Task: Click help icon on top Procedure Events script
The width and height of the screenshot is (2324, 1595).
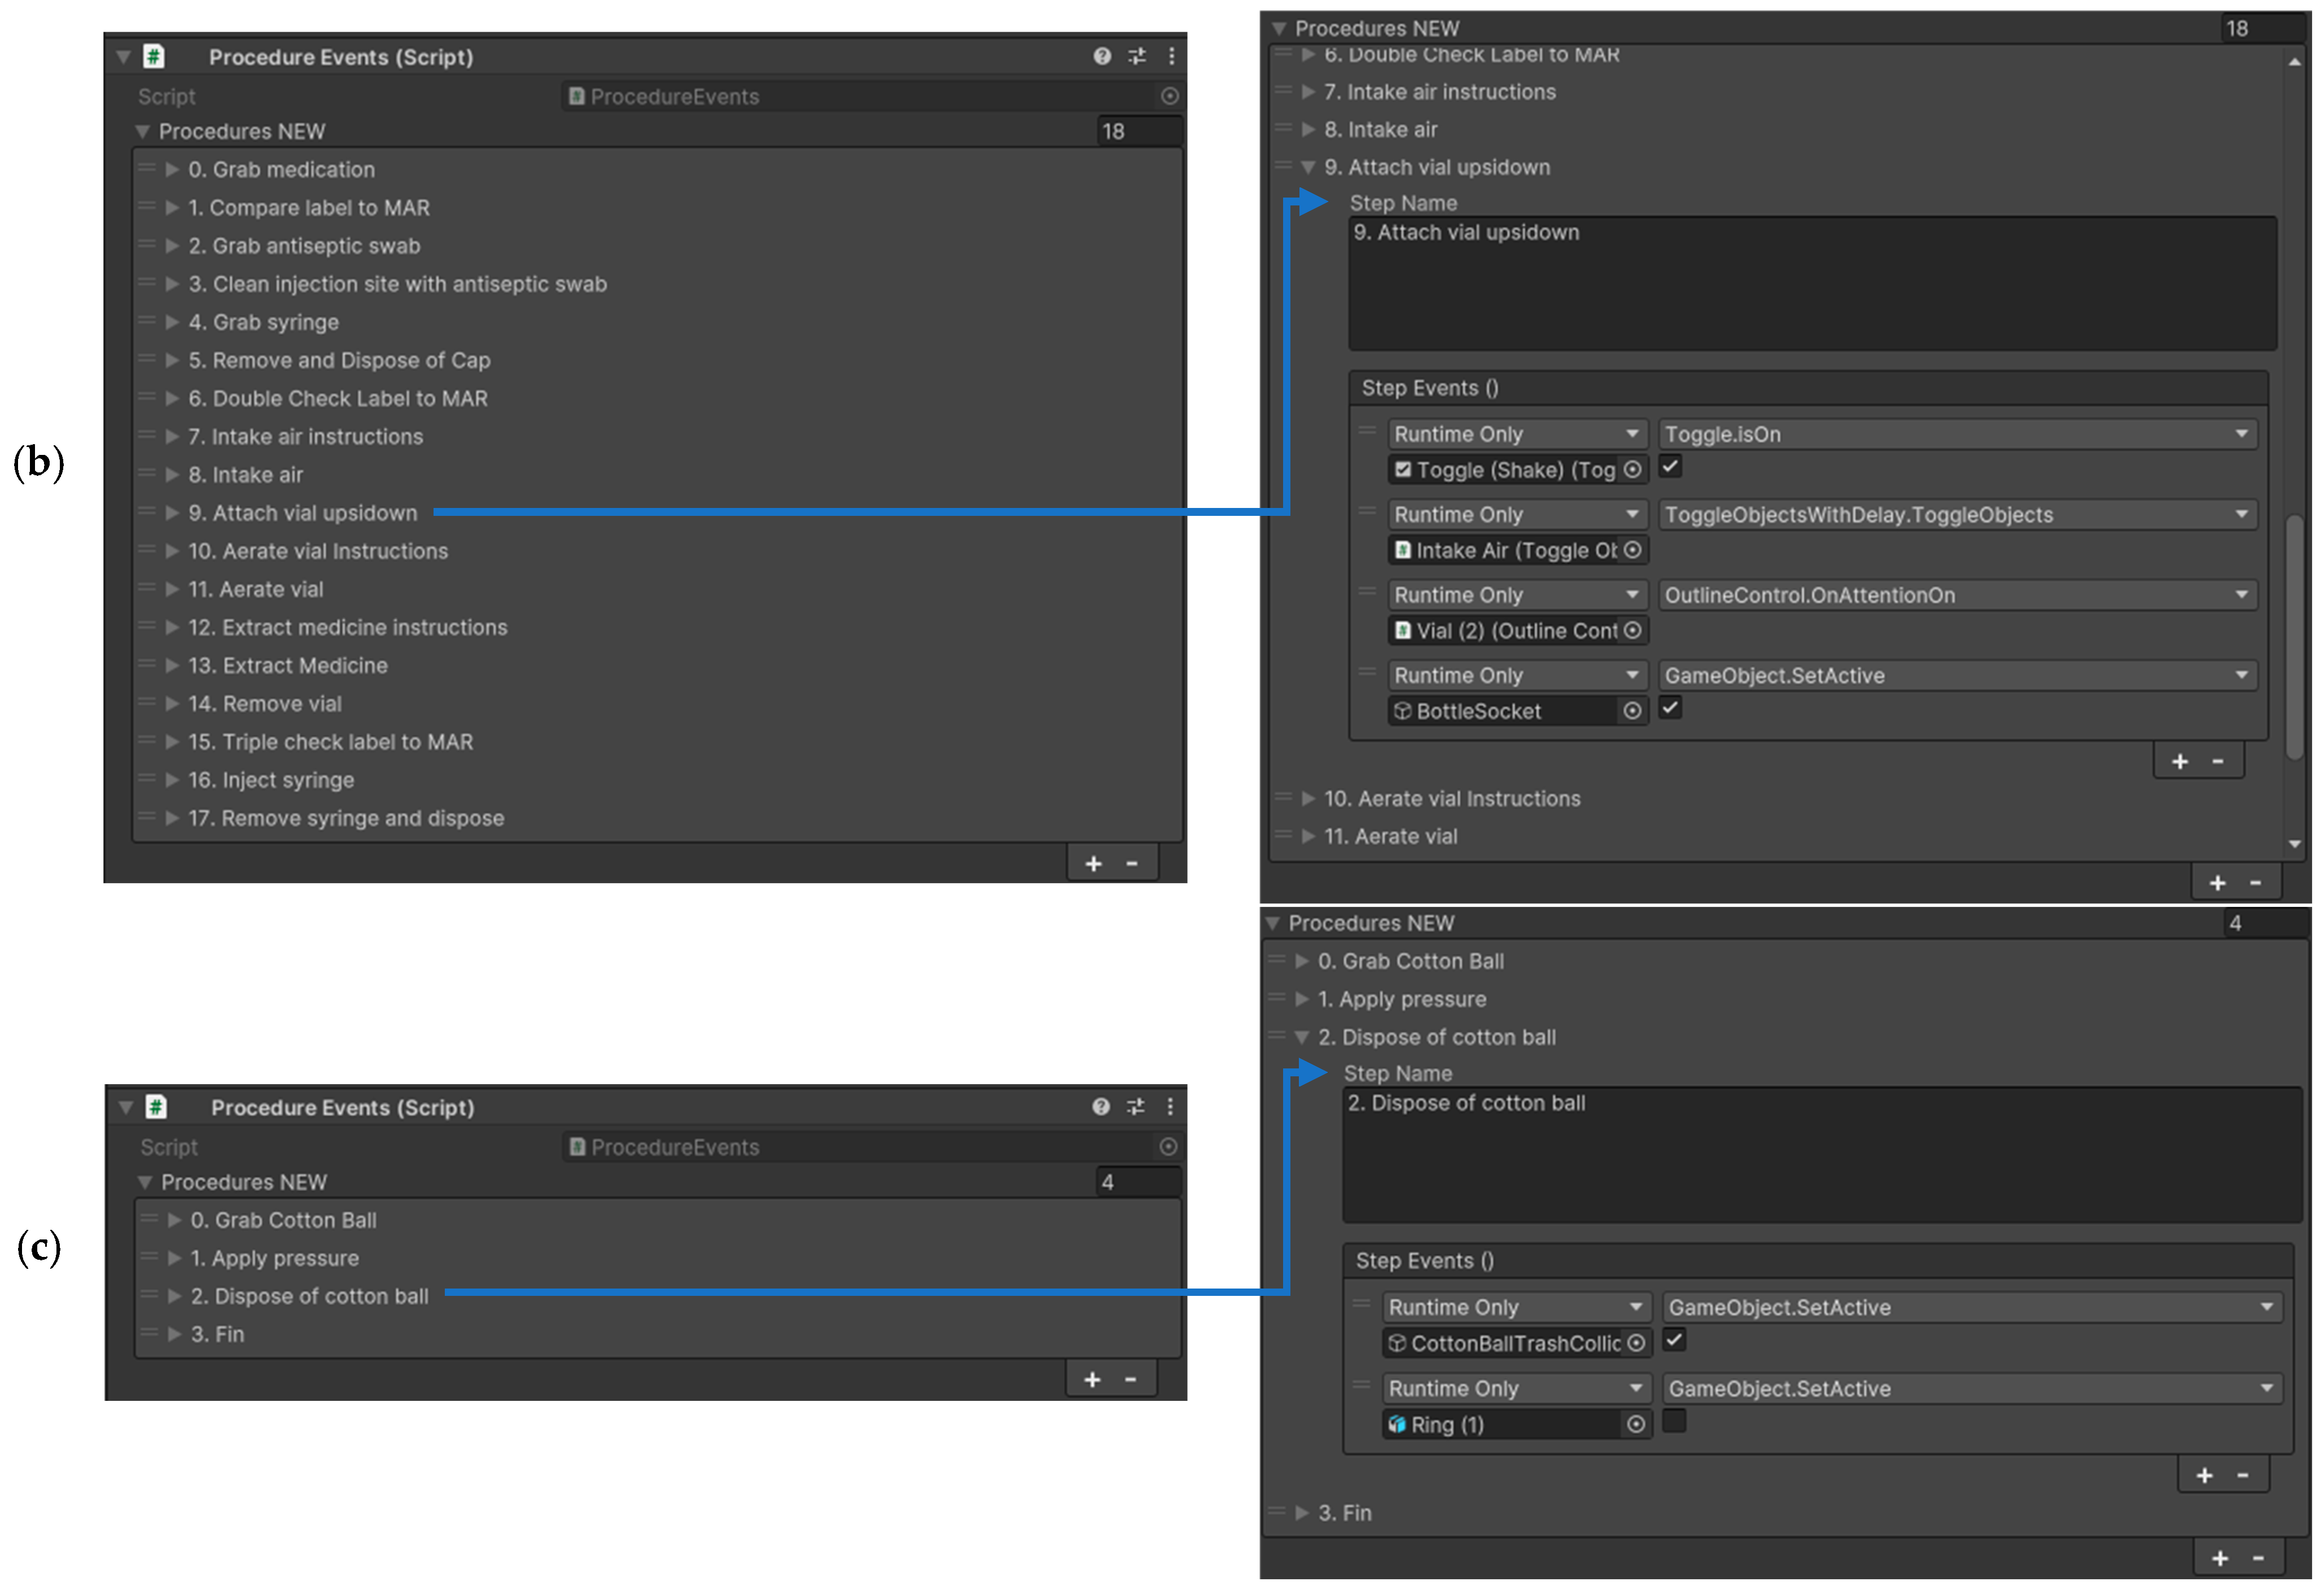Action: 1101,56
